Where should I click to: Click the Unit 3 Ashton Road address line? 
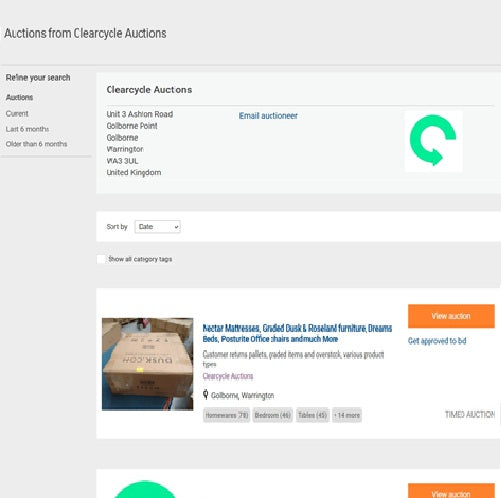pos(140,114)
